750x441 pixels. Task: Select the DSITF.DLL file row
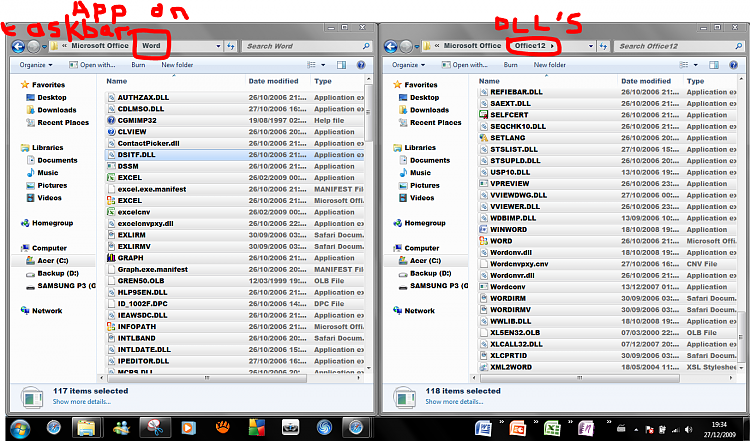[234, 154]
